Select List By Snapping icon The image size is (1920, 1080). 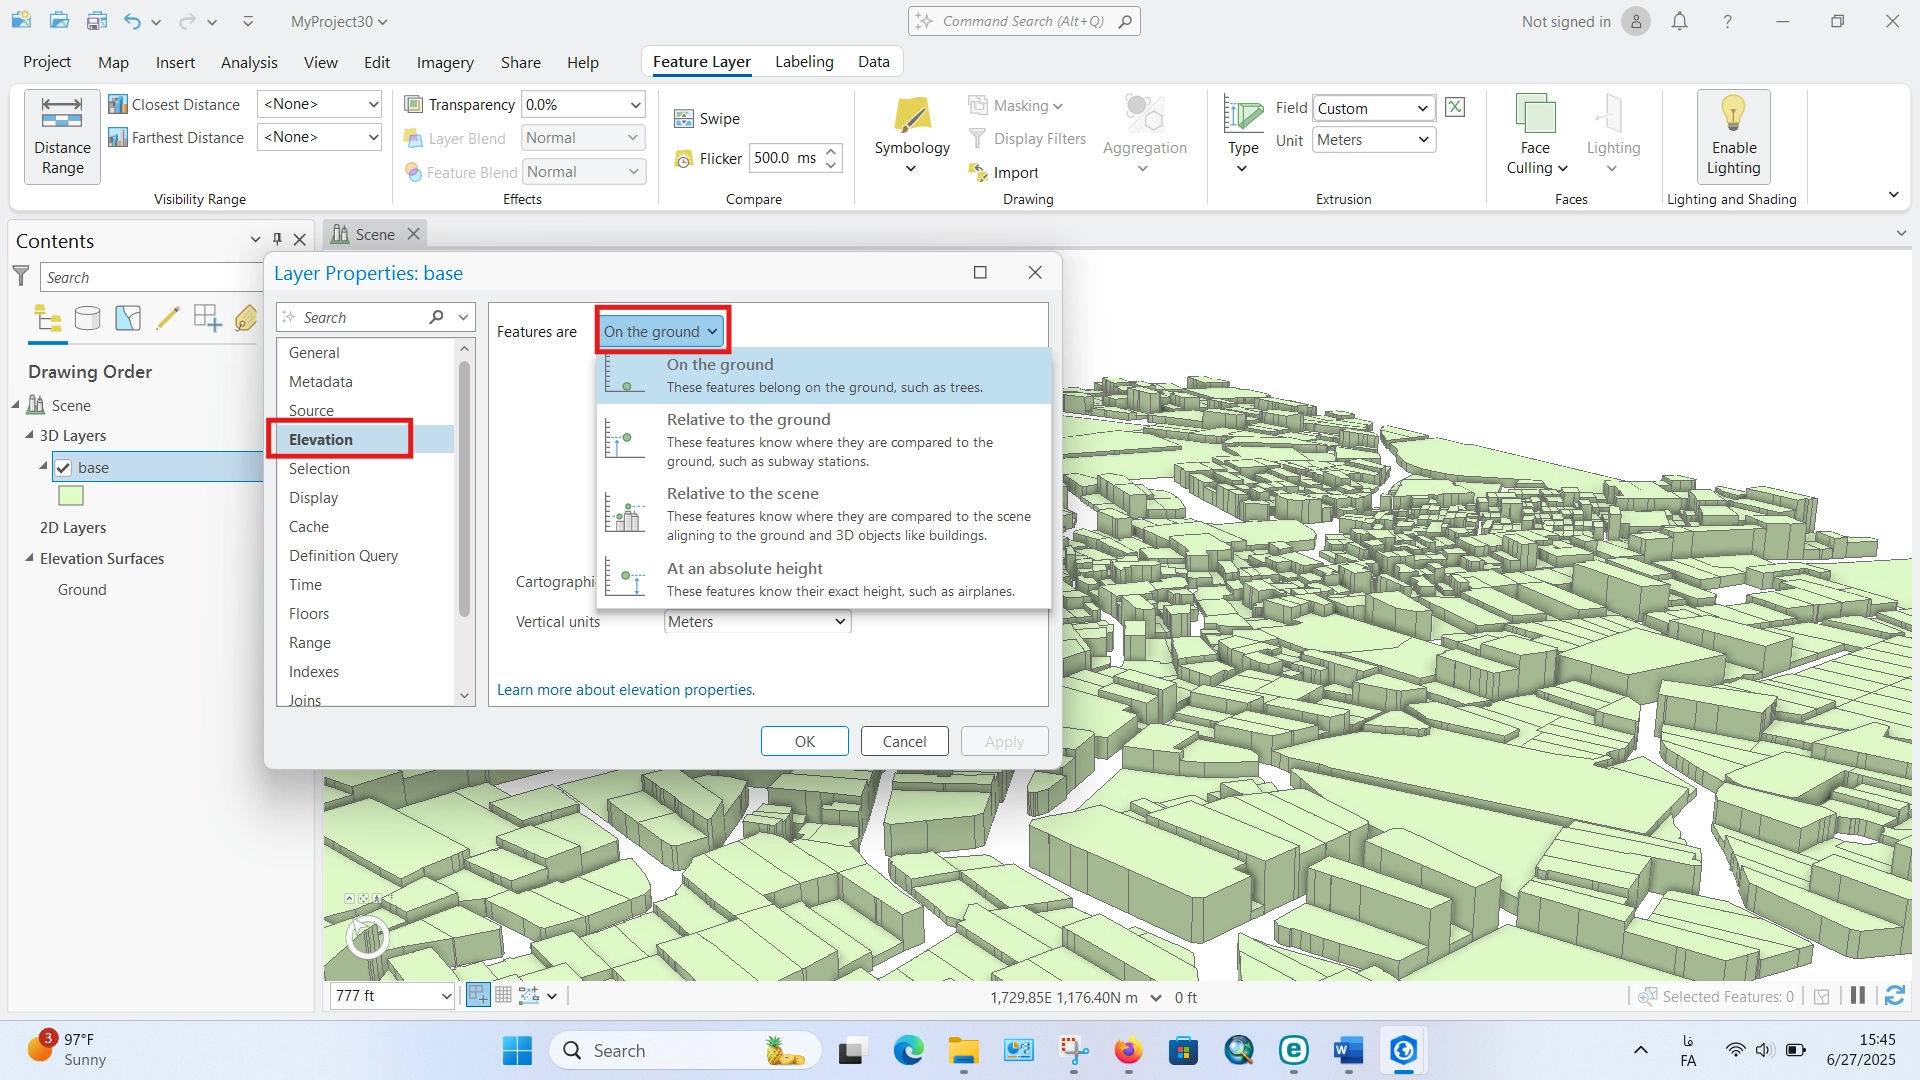click(208, 319)
